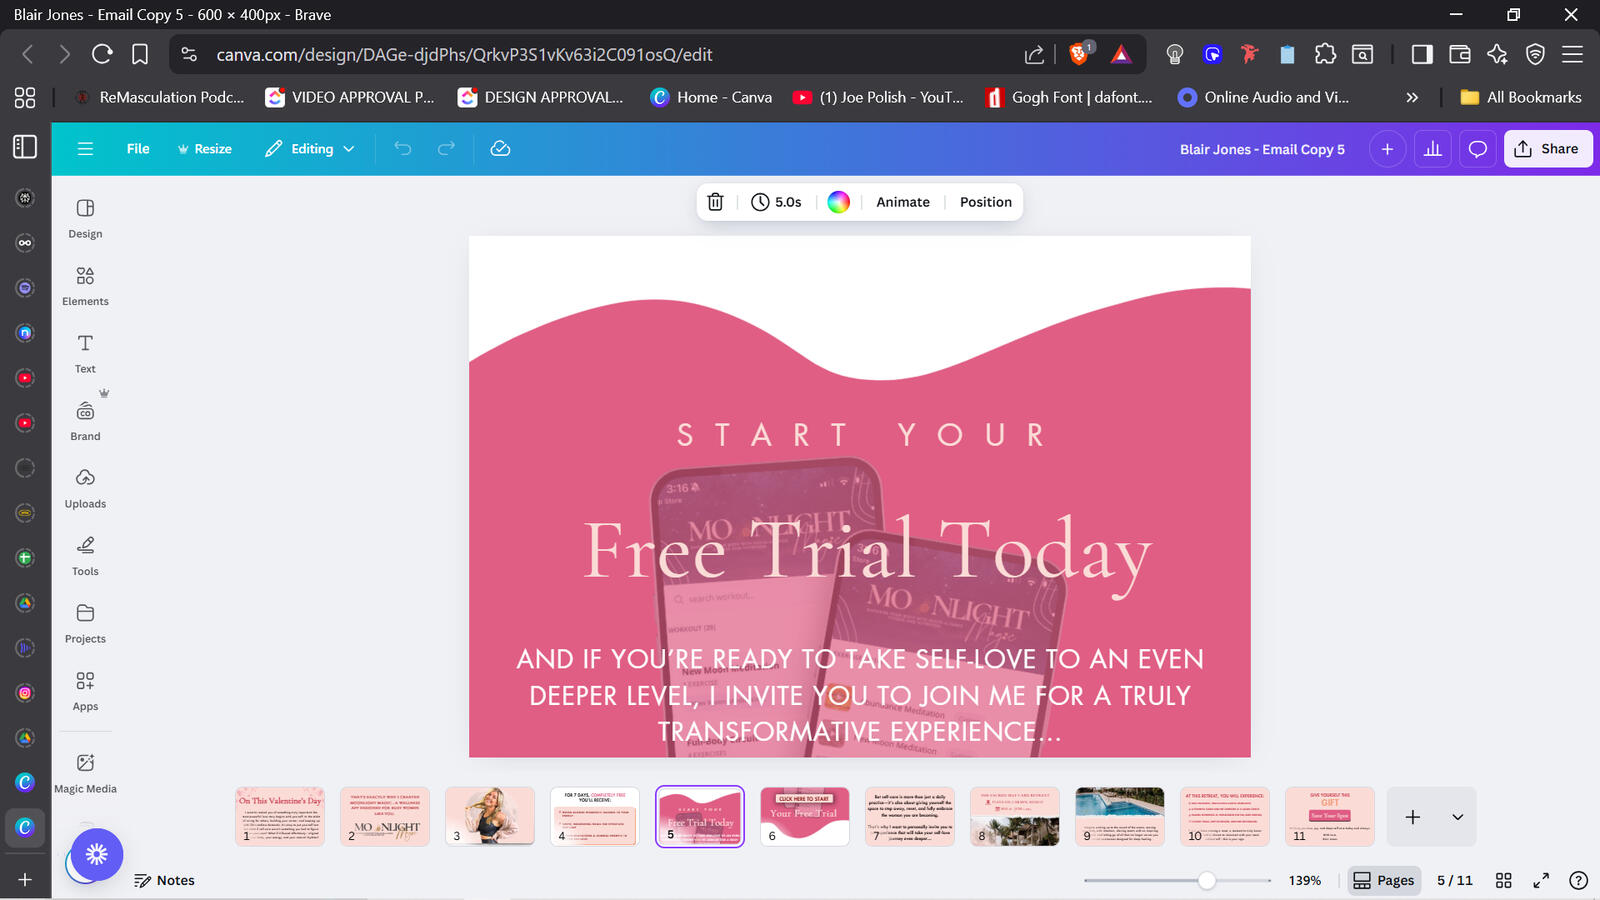
Task: Click the Undo arrow
Action: click(x=403, y=149)
